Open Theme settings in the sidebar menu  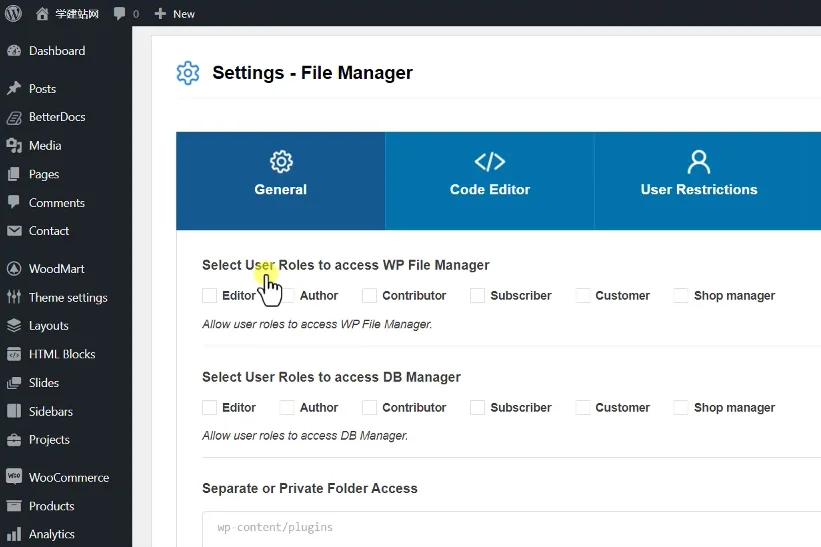[x=67, y=297]
